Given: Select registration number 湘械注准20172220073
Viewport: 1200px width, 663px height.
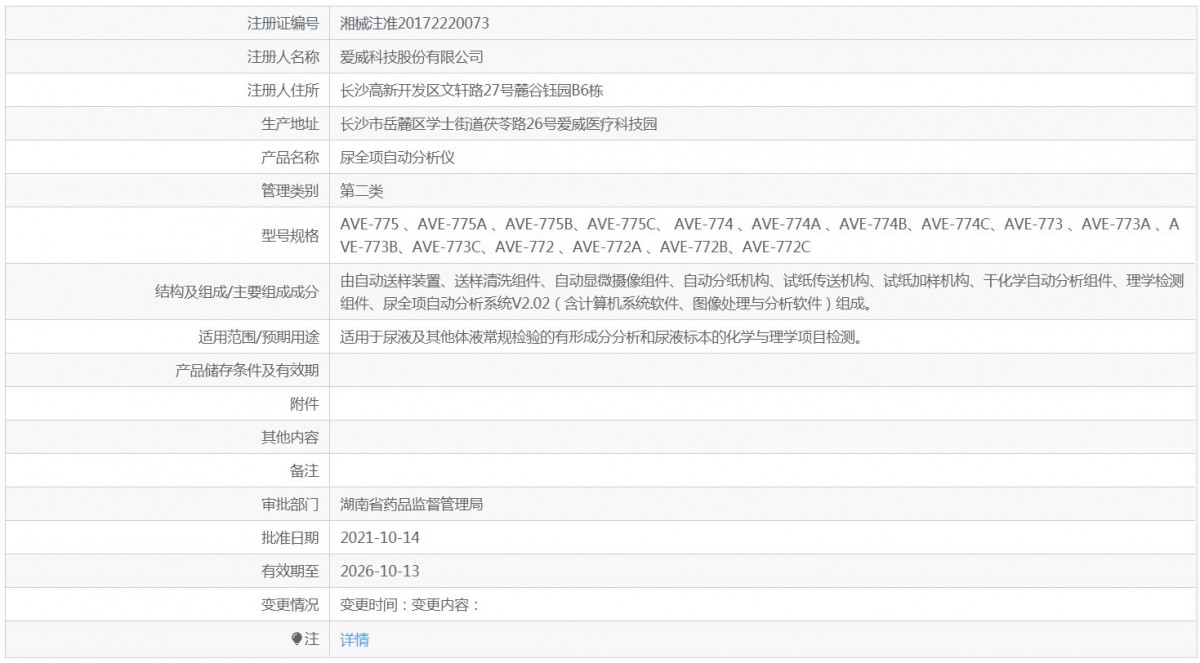Looking at the screenshot, I should click(x=414, y=23).
